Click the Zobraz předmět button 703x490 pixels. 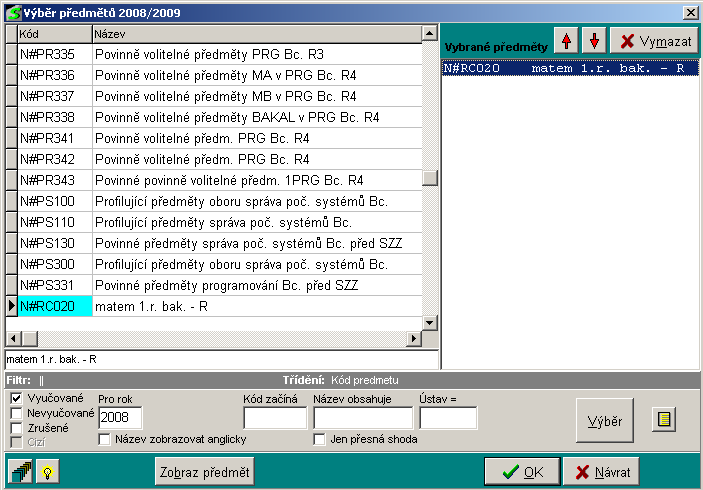point(205,472)
